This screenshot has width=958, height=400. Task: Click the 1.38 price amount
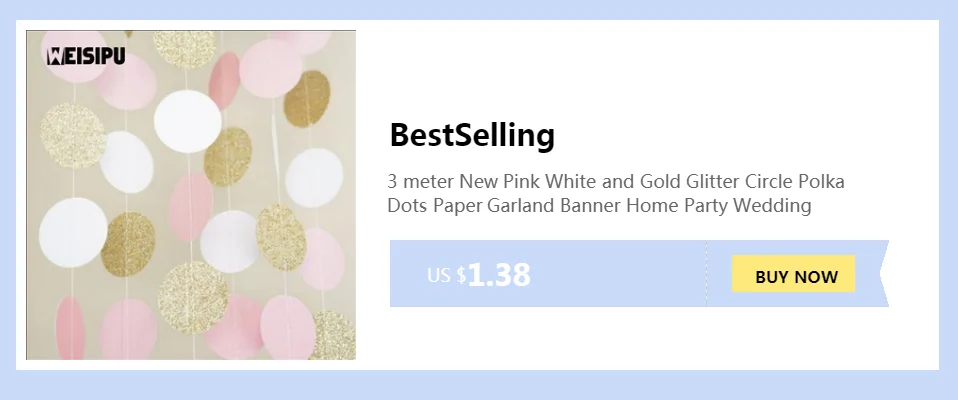tap(499, 274)
